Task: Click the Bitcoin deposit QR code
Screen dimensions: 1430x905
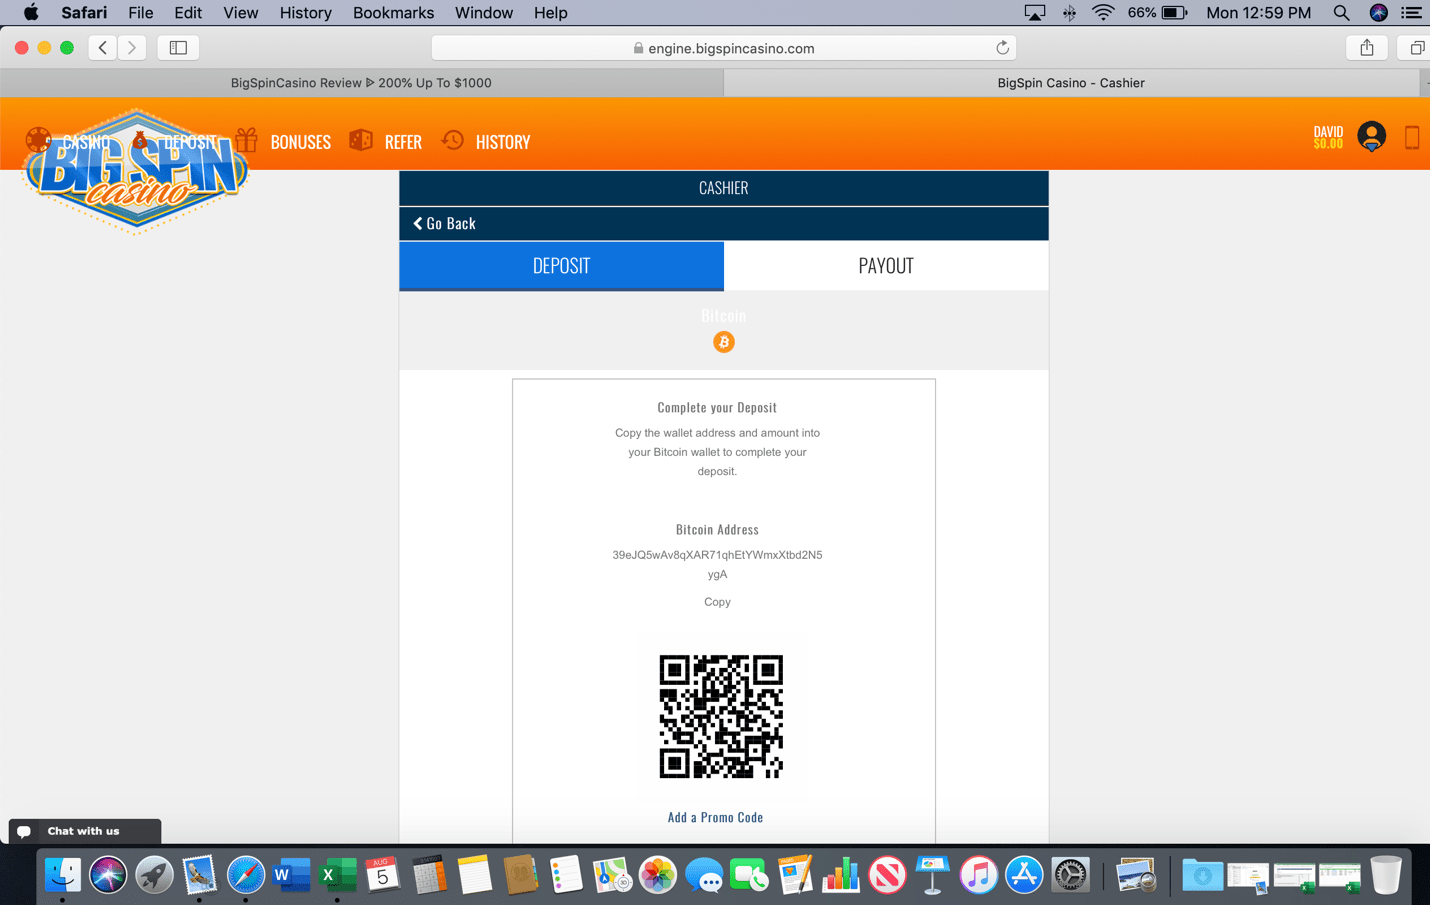Action: pos(721,716)
